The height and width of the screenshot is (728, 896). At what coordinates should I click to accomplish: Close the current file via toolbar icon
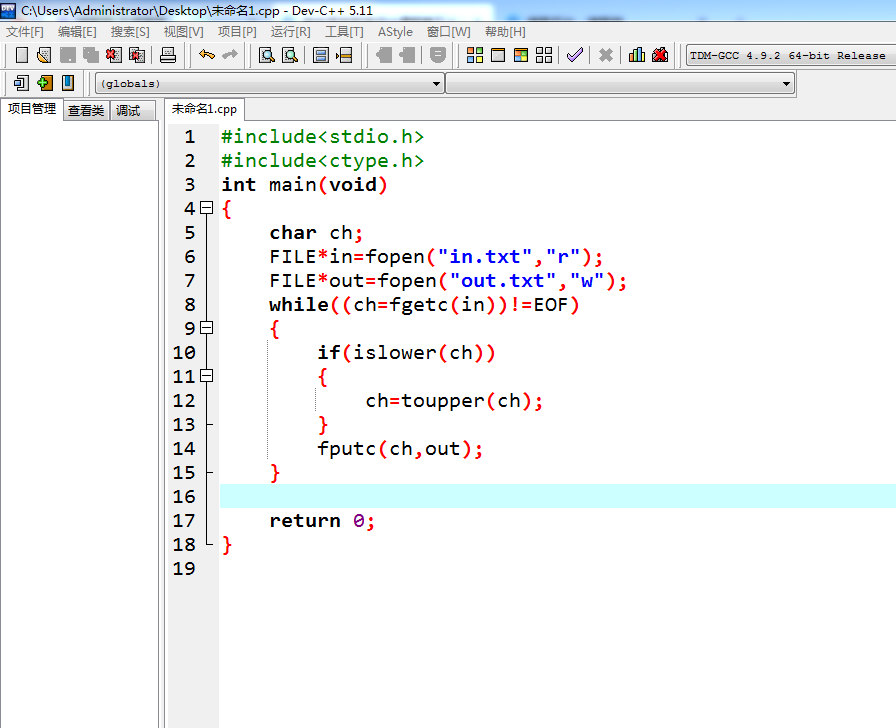pos(114,55)
